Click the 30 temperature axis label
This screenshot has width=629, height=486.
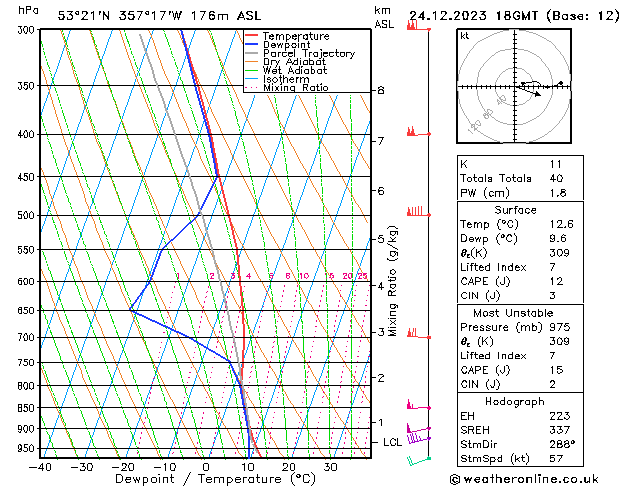point(330,467)
